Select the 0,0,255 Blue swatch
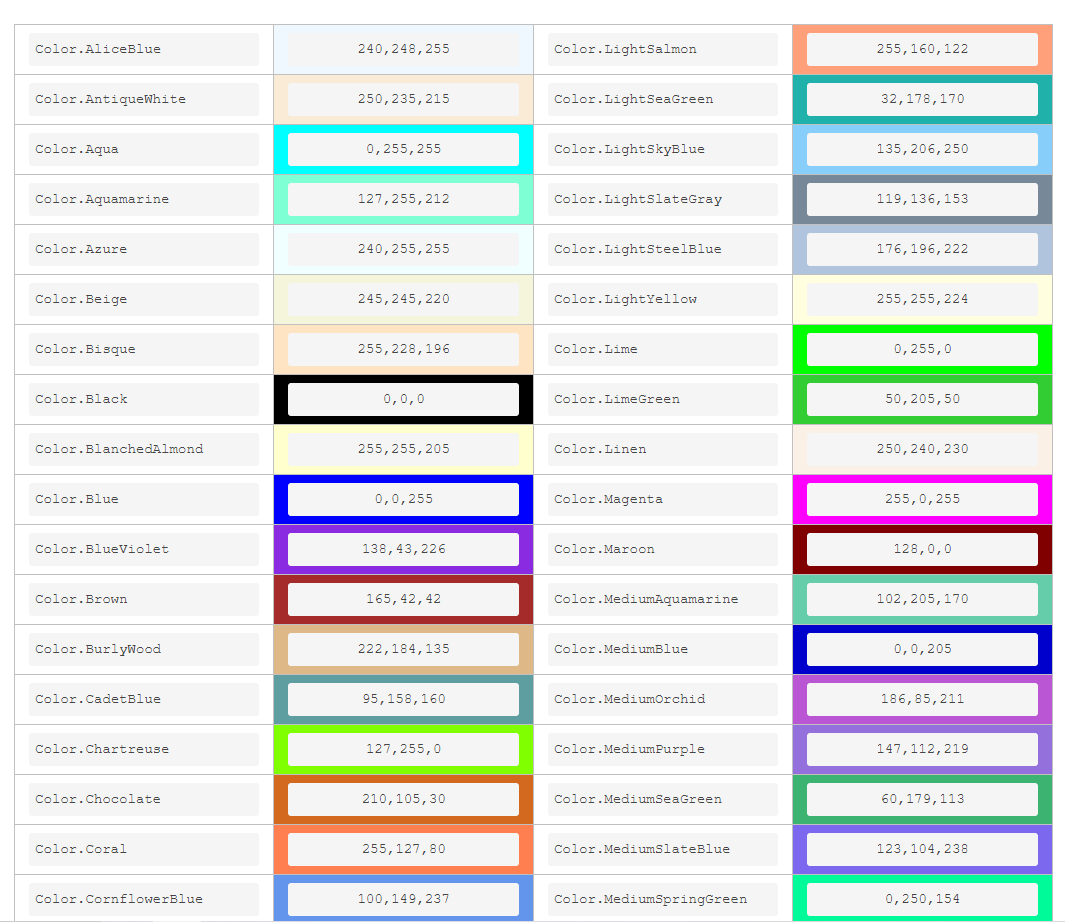 pyautogui.click(x=403, y=499)
